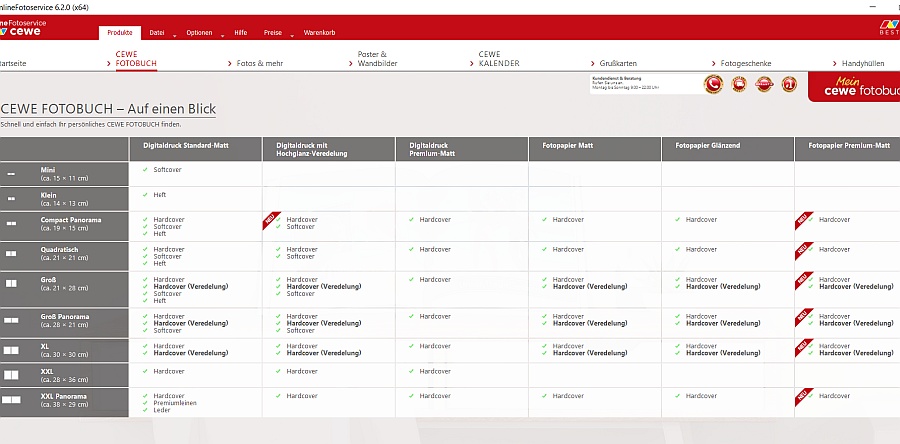Go to CEWE FOTOBUCH navigation section
This screenshot has width=900, height=444.
tap(136, 59)
